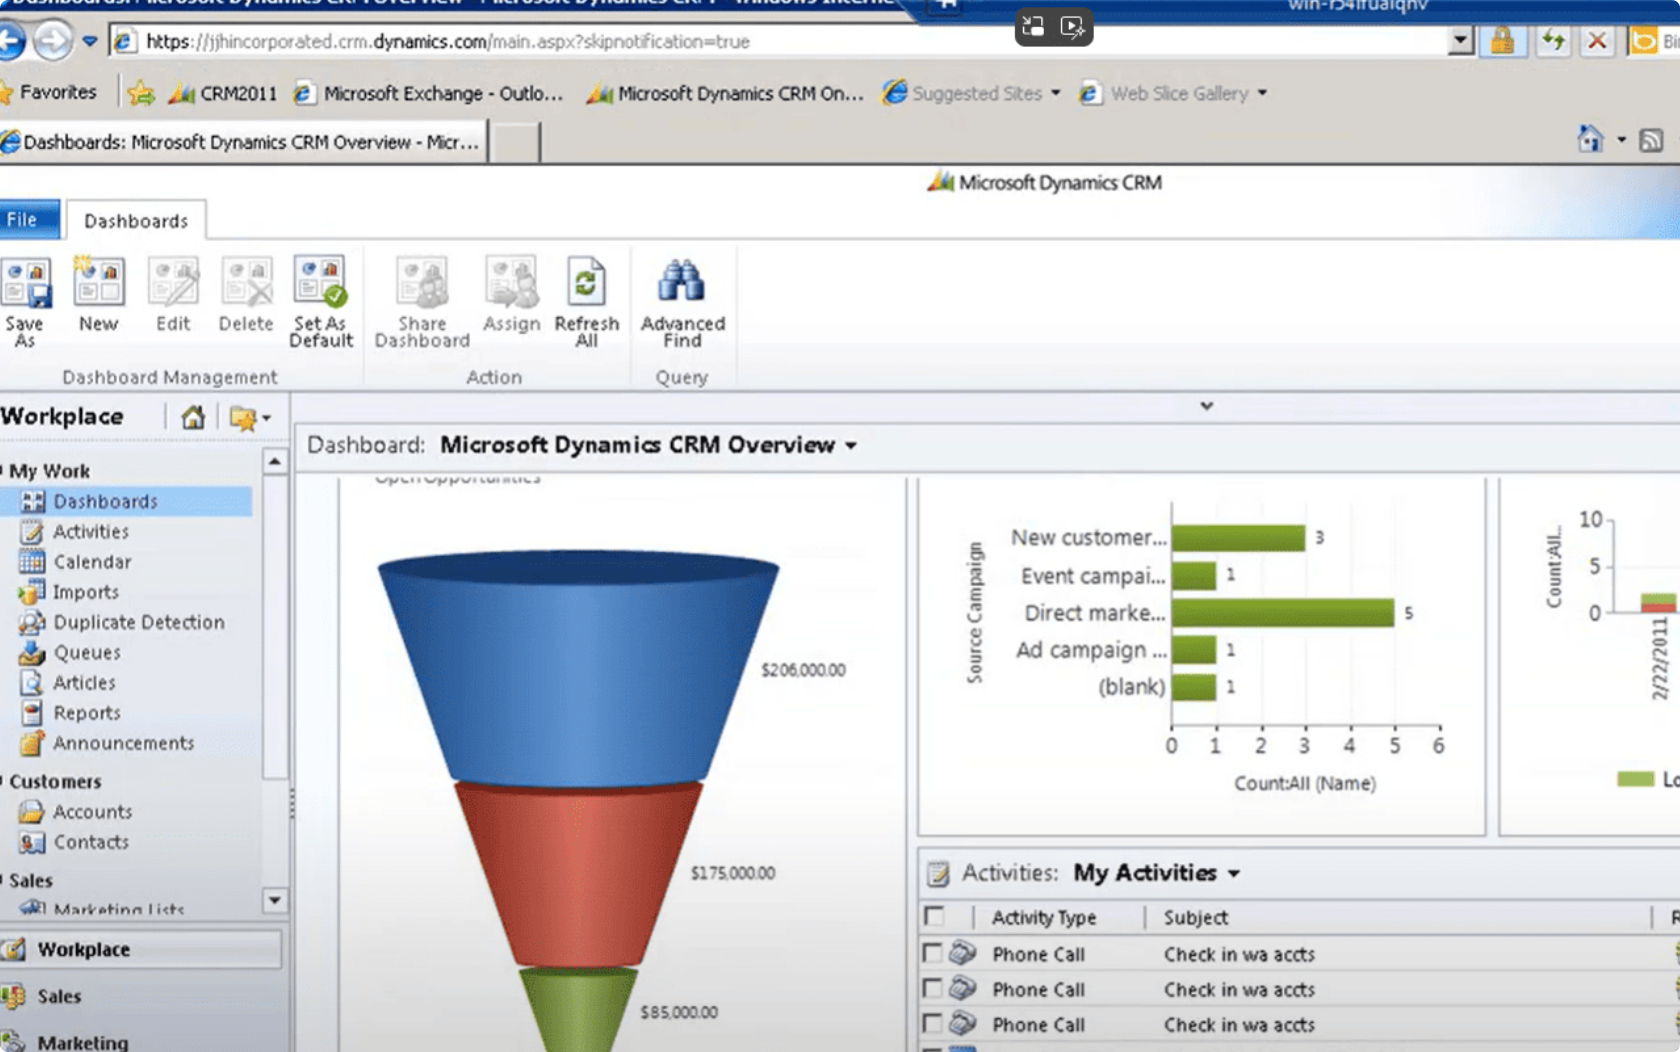Open Announcements in navigation pane
The width and height of the screenshot is (1680, 1052).
(x=124, y=743)
